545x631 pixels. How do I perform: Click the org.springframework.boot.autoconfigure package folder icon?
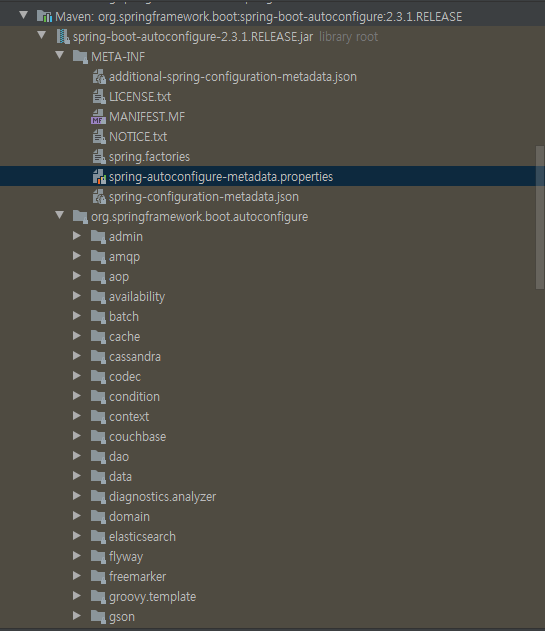80,217
